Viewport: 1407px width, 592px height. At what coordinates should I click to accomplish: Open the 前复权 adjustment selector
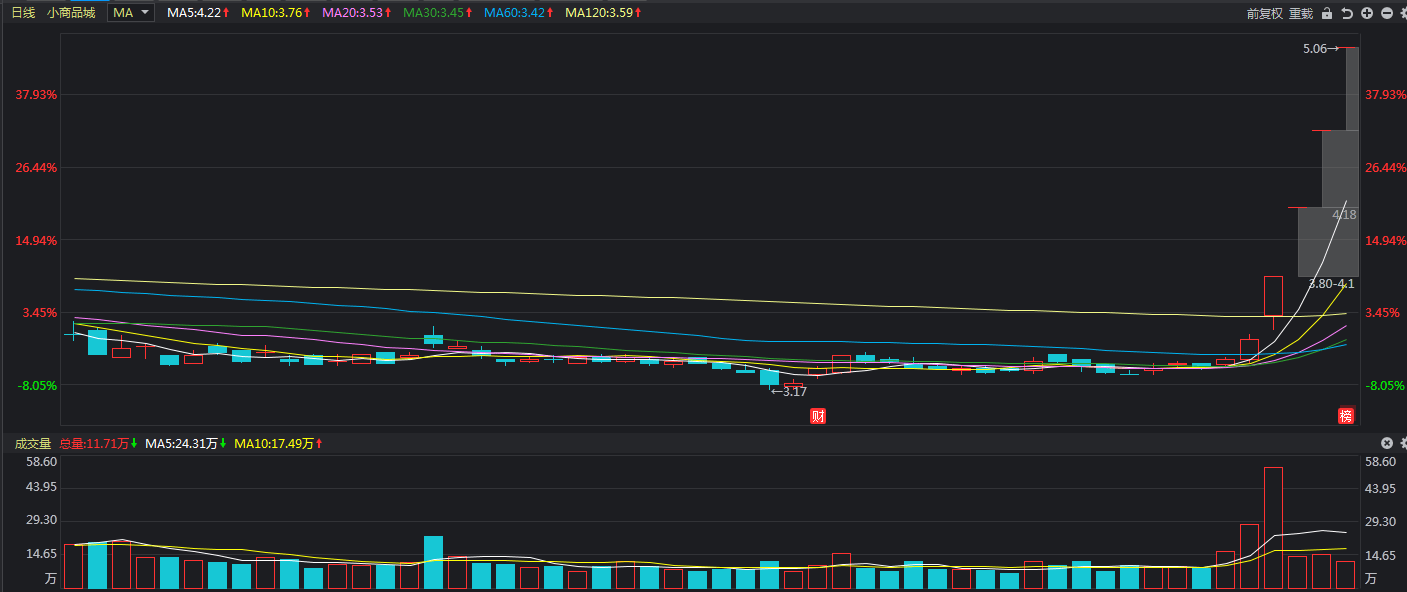coord(1264,13)
